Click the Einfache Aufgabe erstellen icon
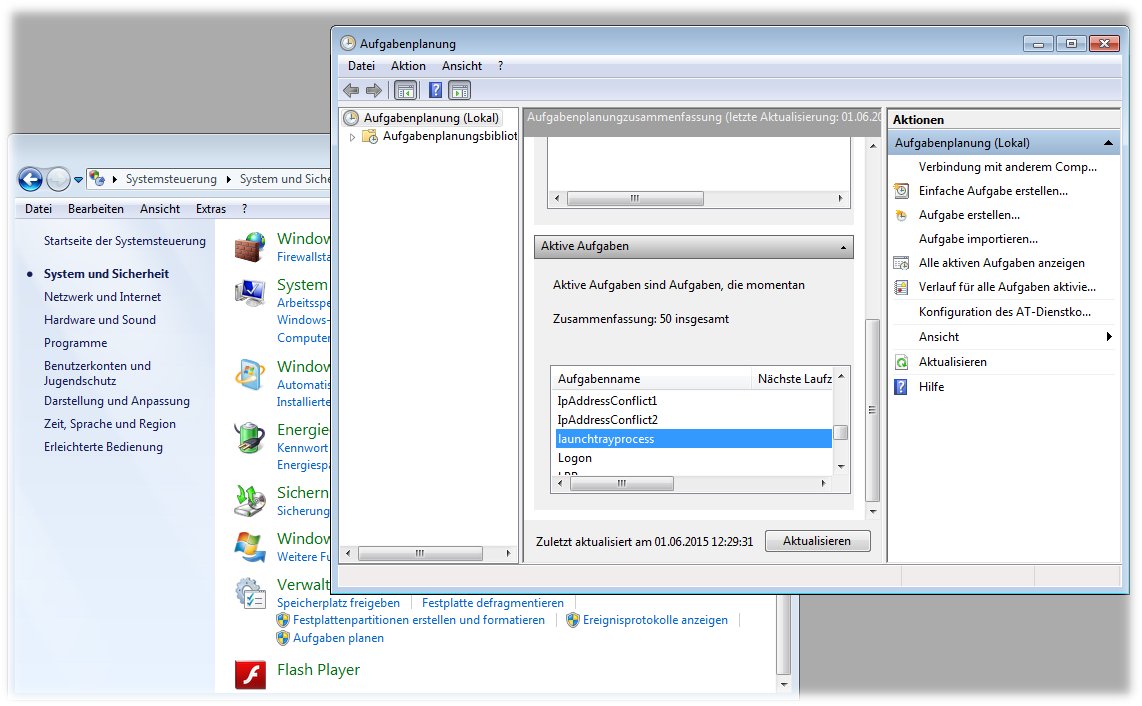The image size is (1142, 706). (901, 190)
